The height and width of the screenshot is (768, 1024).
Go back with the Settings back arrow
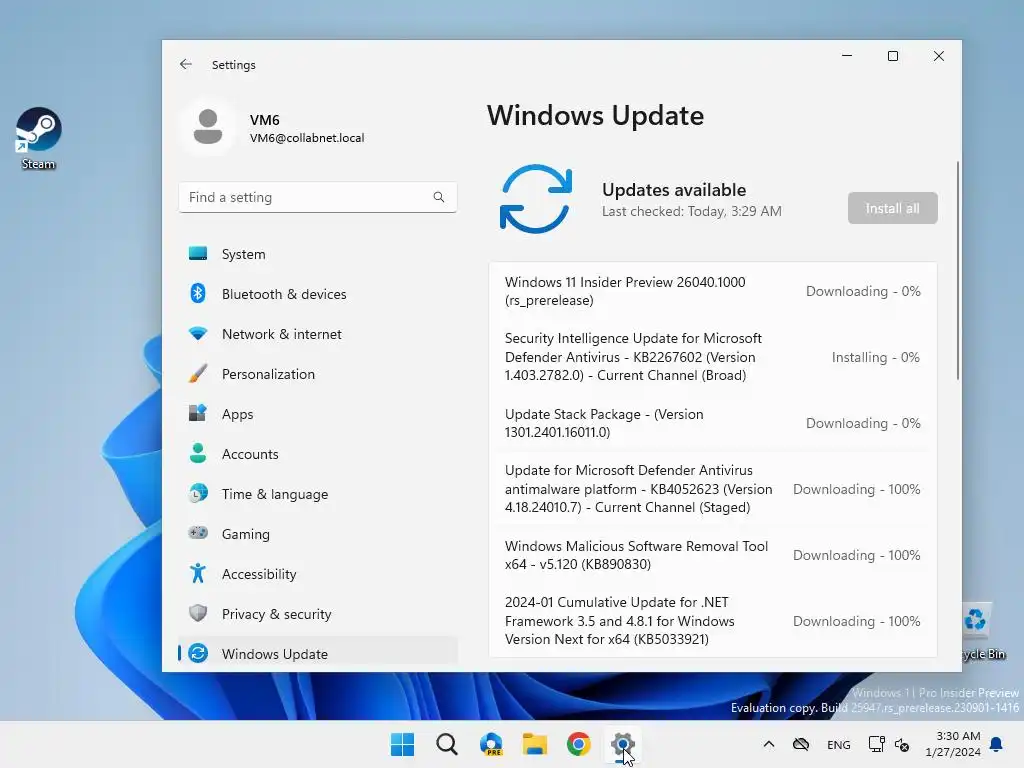click(x=185, y=64)
